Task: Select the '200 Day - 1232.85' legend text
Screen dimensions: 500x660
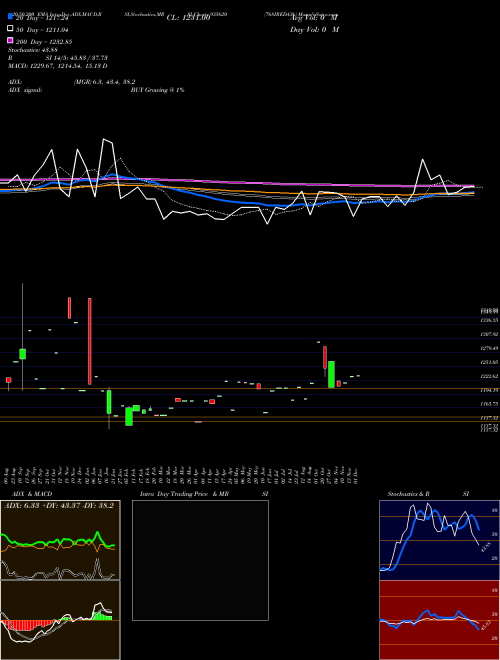Action: click(x=44, y=42)
